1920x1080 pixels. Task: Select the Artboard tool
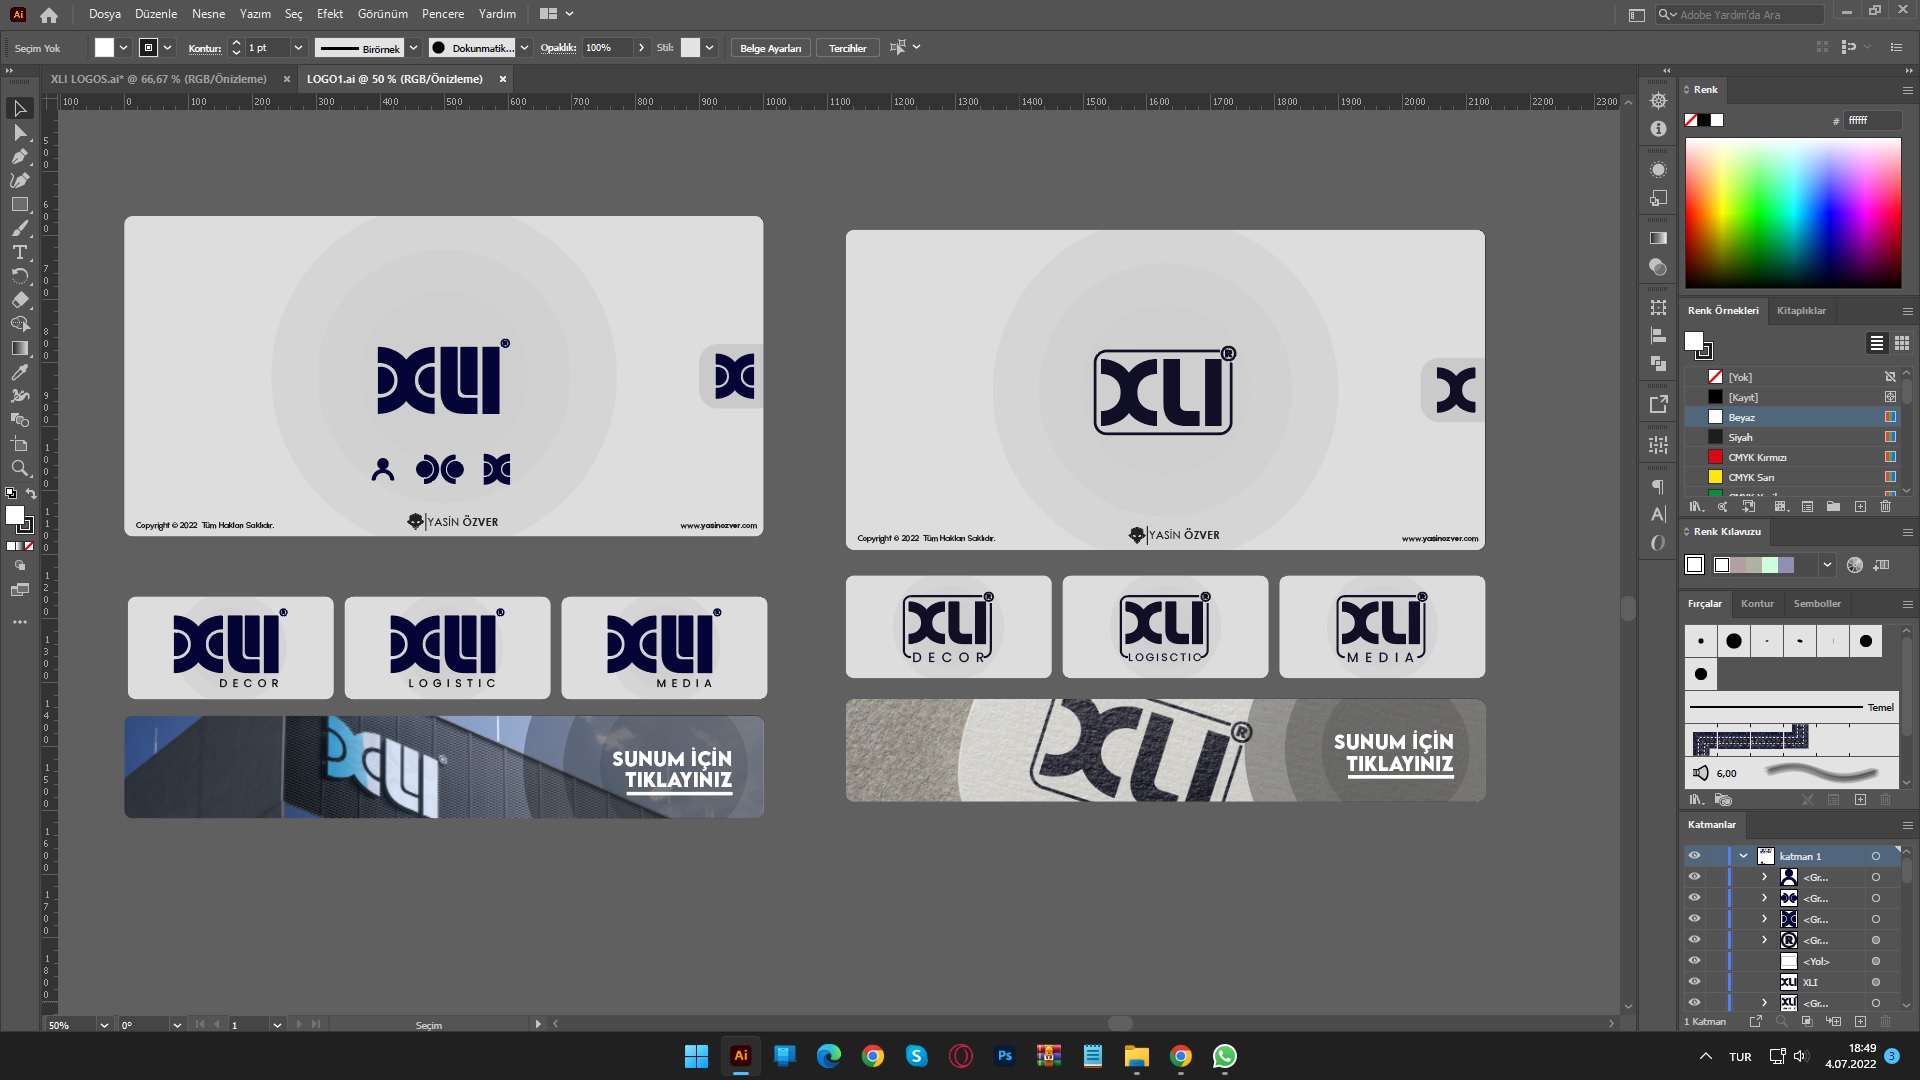(x=20, y=444)
